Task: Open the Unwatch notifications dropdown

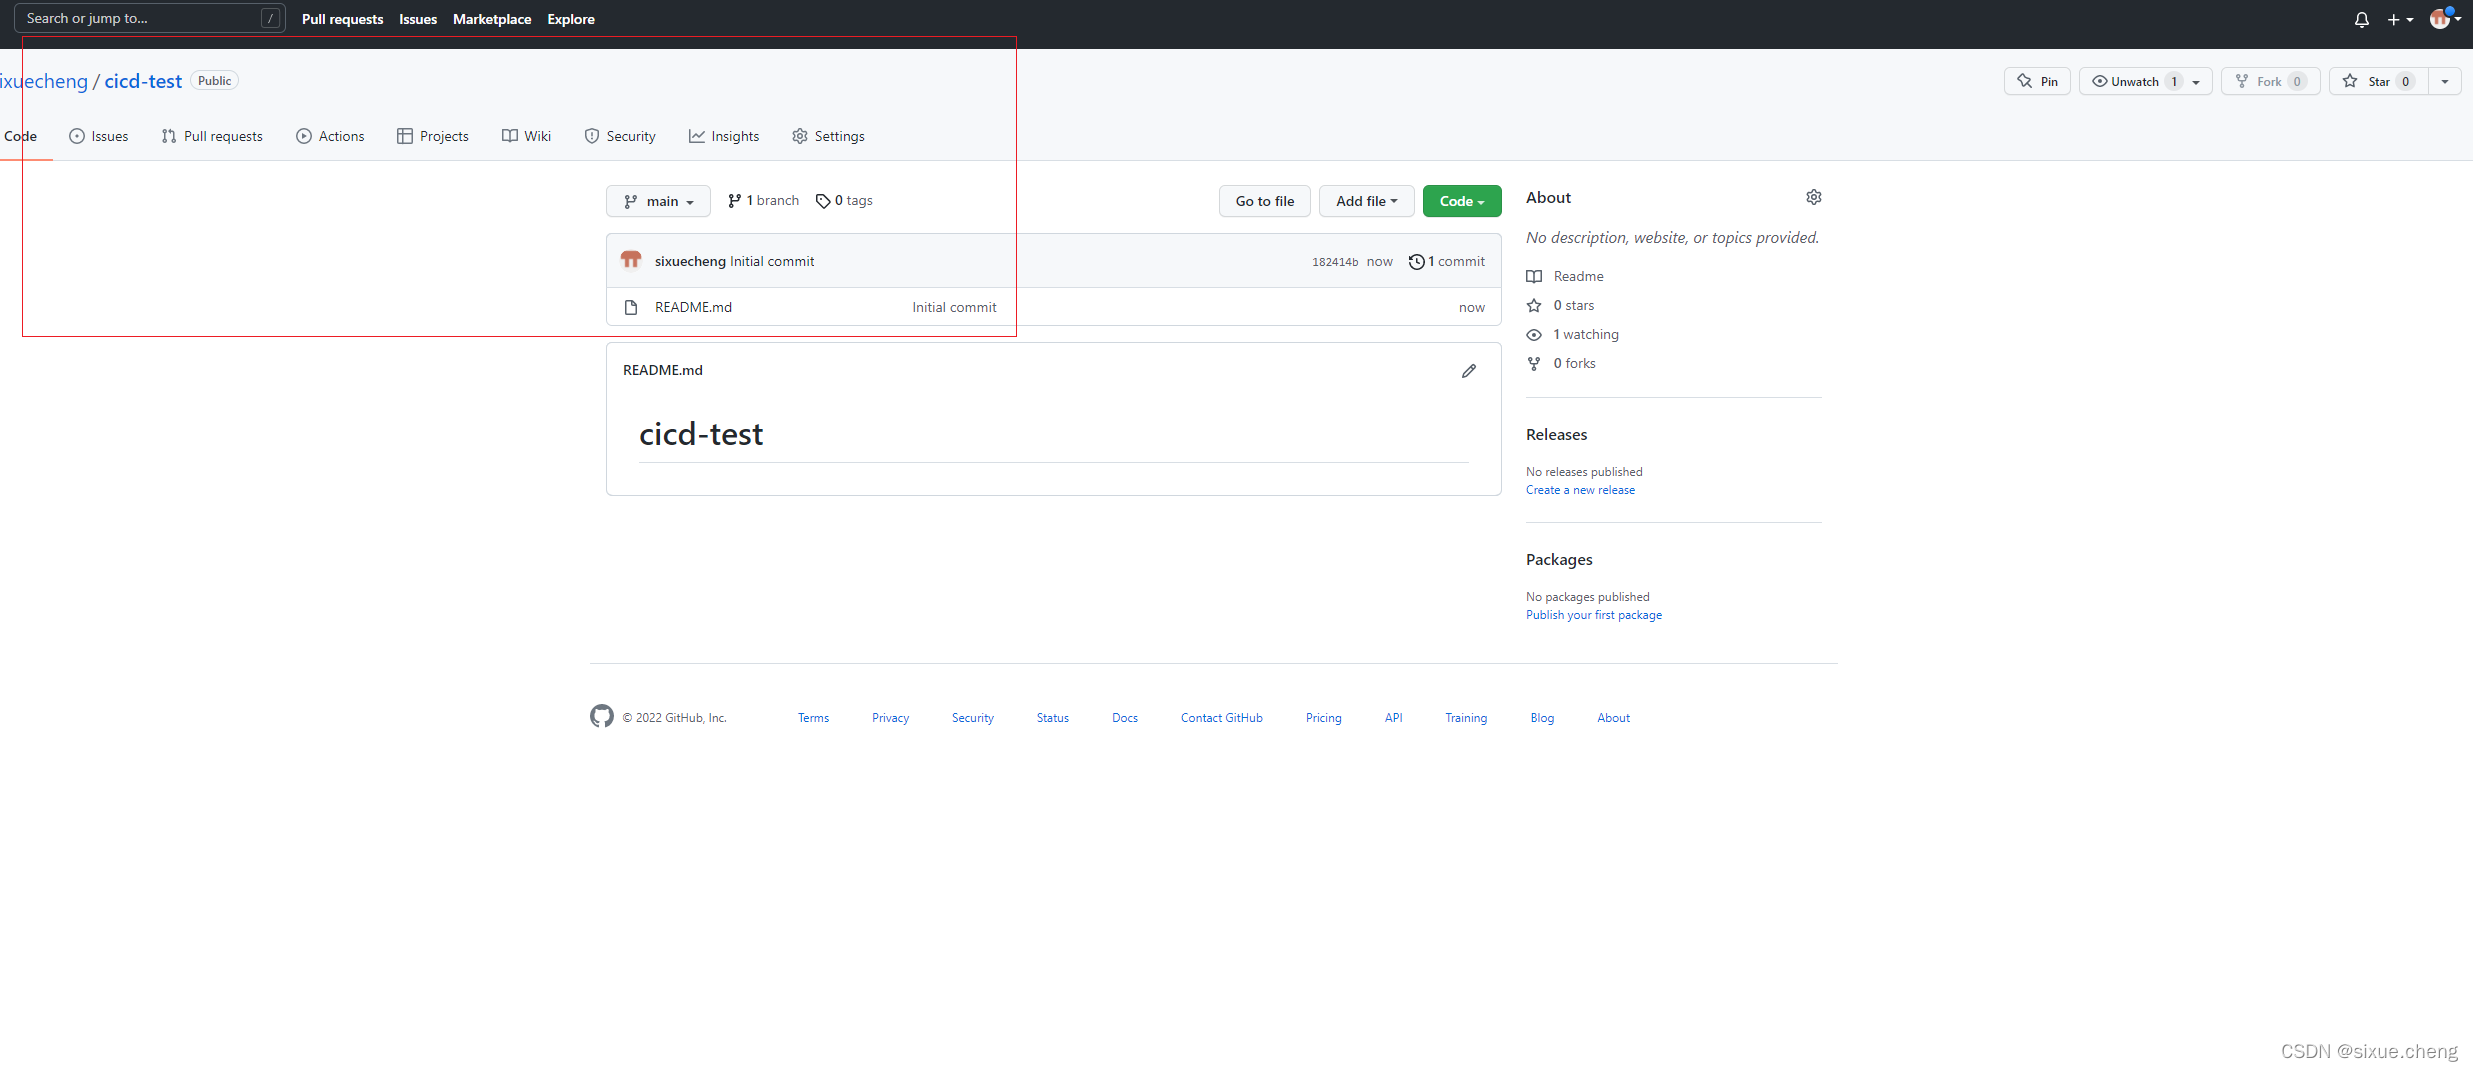Action: coord(2145,81)
